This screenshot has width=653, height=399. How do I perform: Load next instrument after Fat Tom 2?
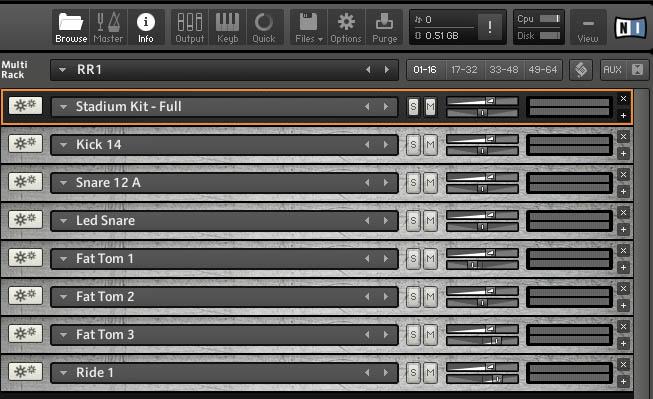coord(386,297)
